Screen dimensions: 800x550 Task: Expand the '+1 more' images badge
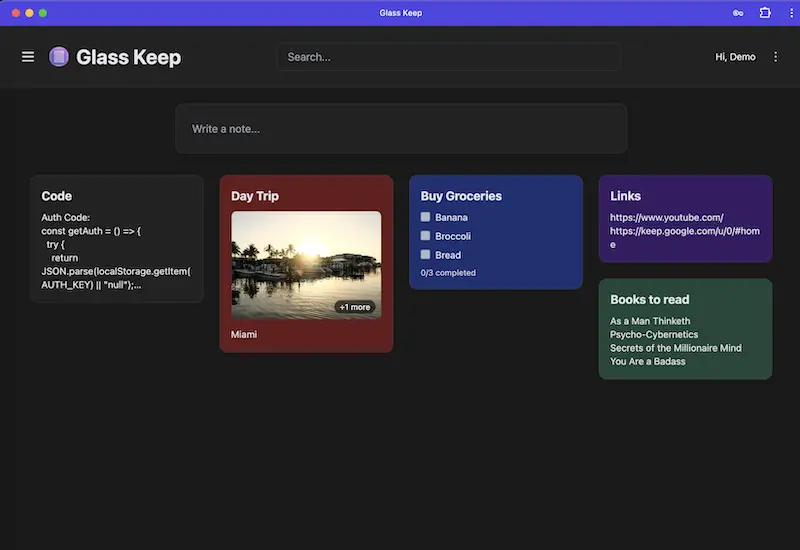pos(355,307)
